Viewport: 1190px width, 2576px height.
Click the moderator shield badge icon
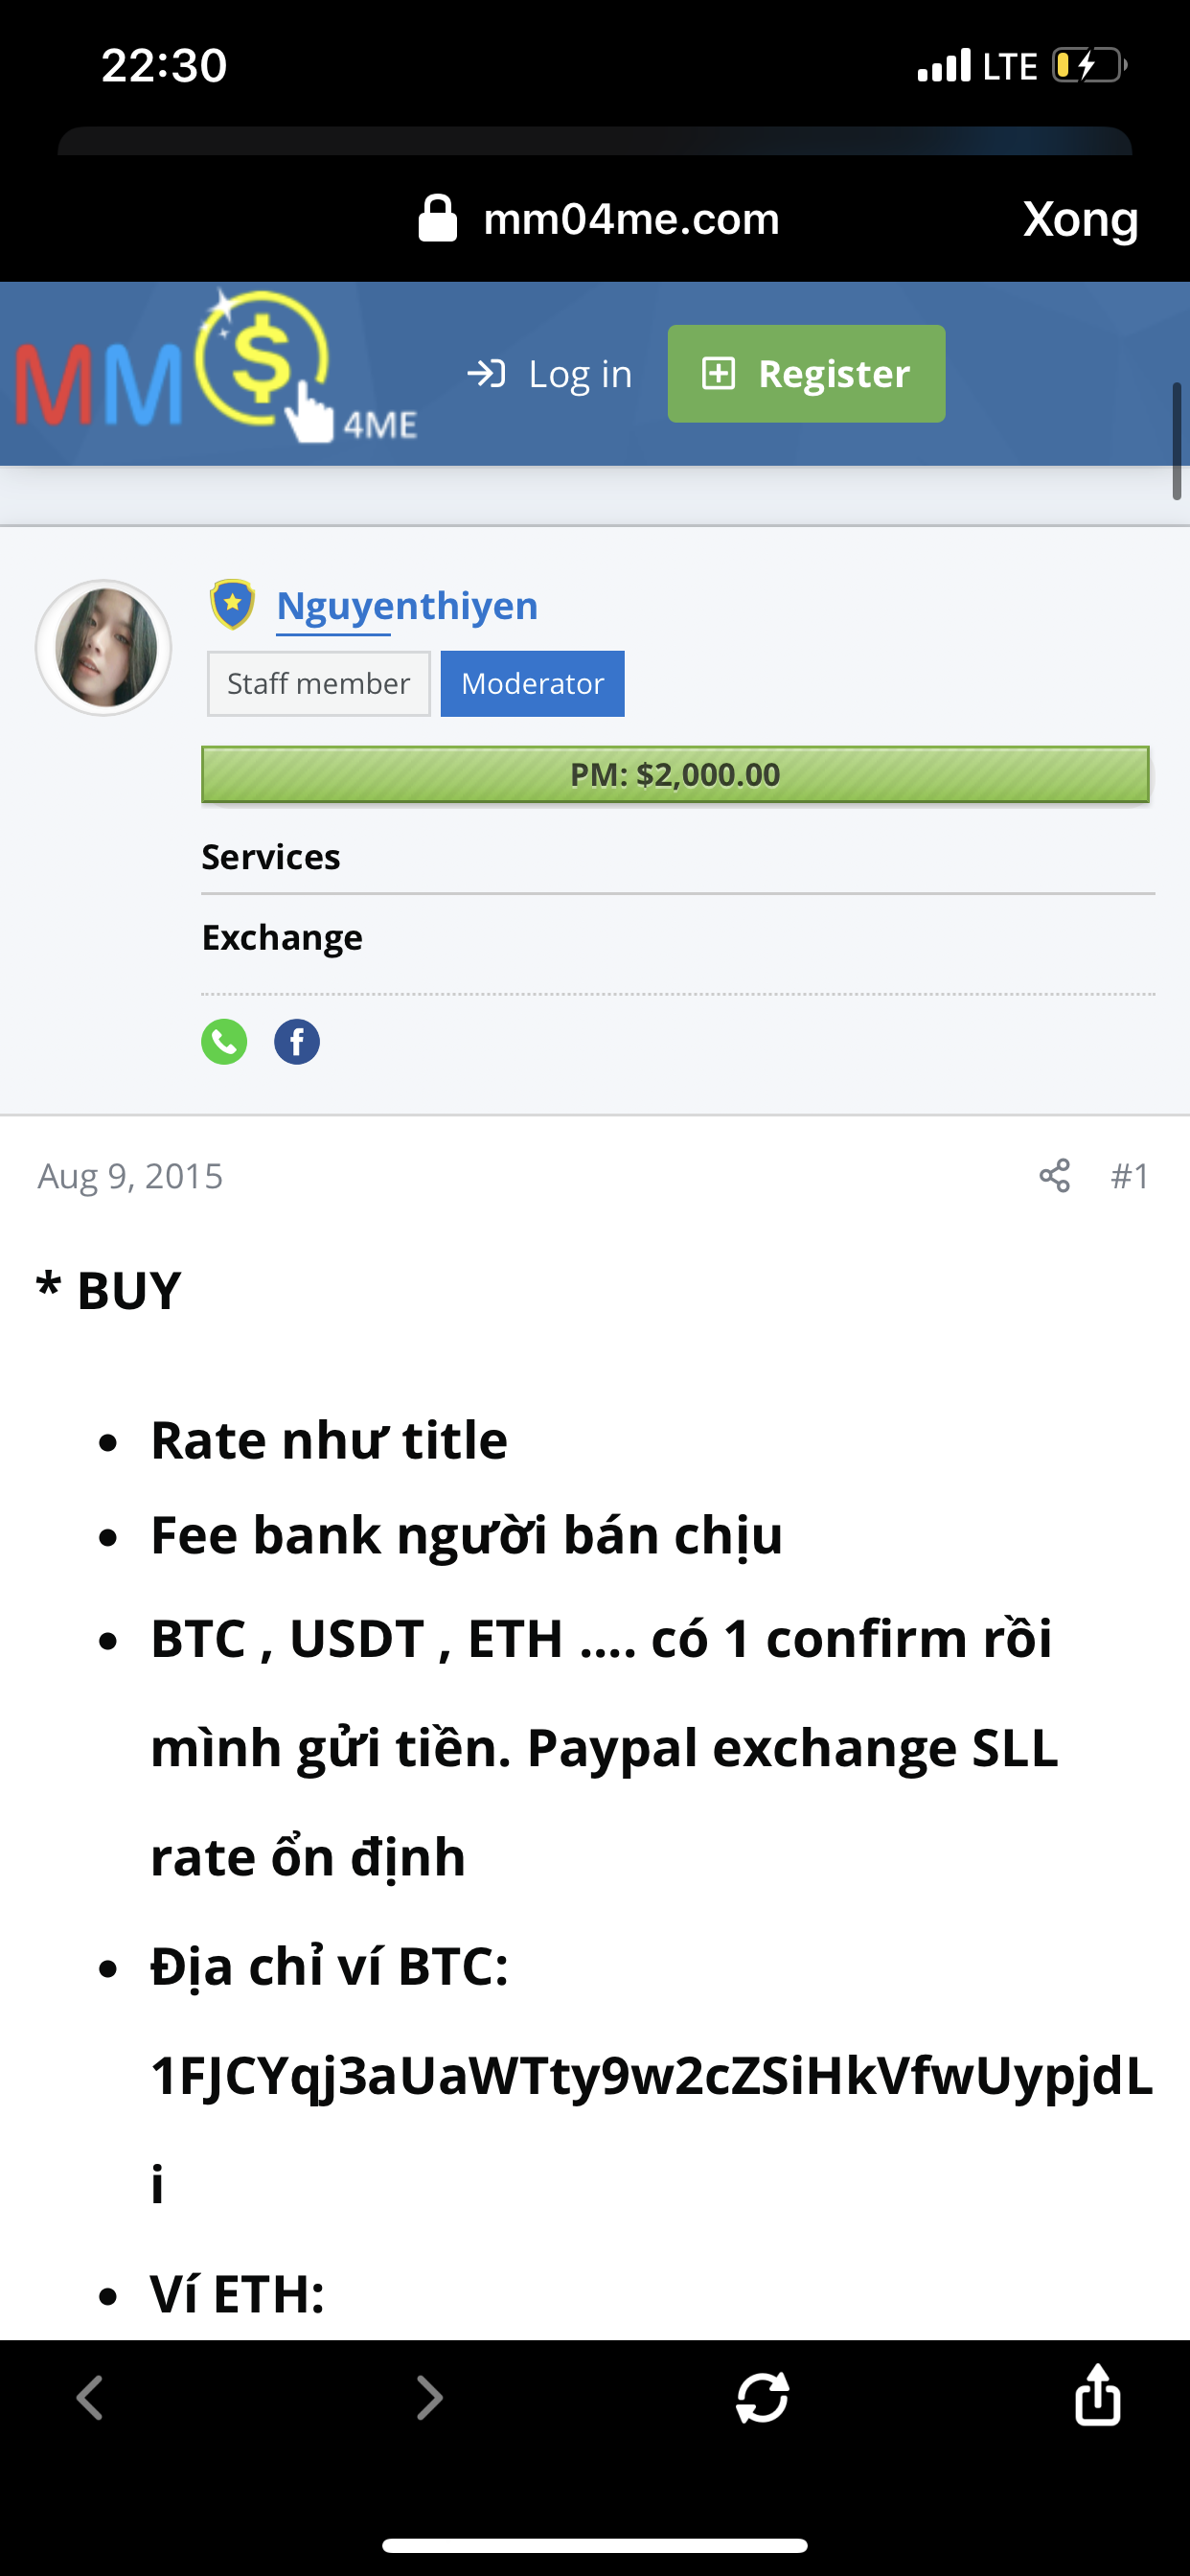(x=232, y=605)
